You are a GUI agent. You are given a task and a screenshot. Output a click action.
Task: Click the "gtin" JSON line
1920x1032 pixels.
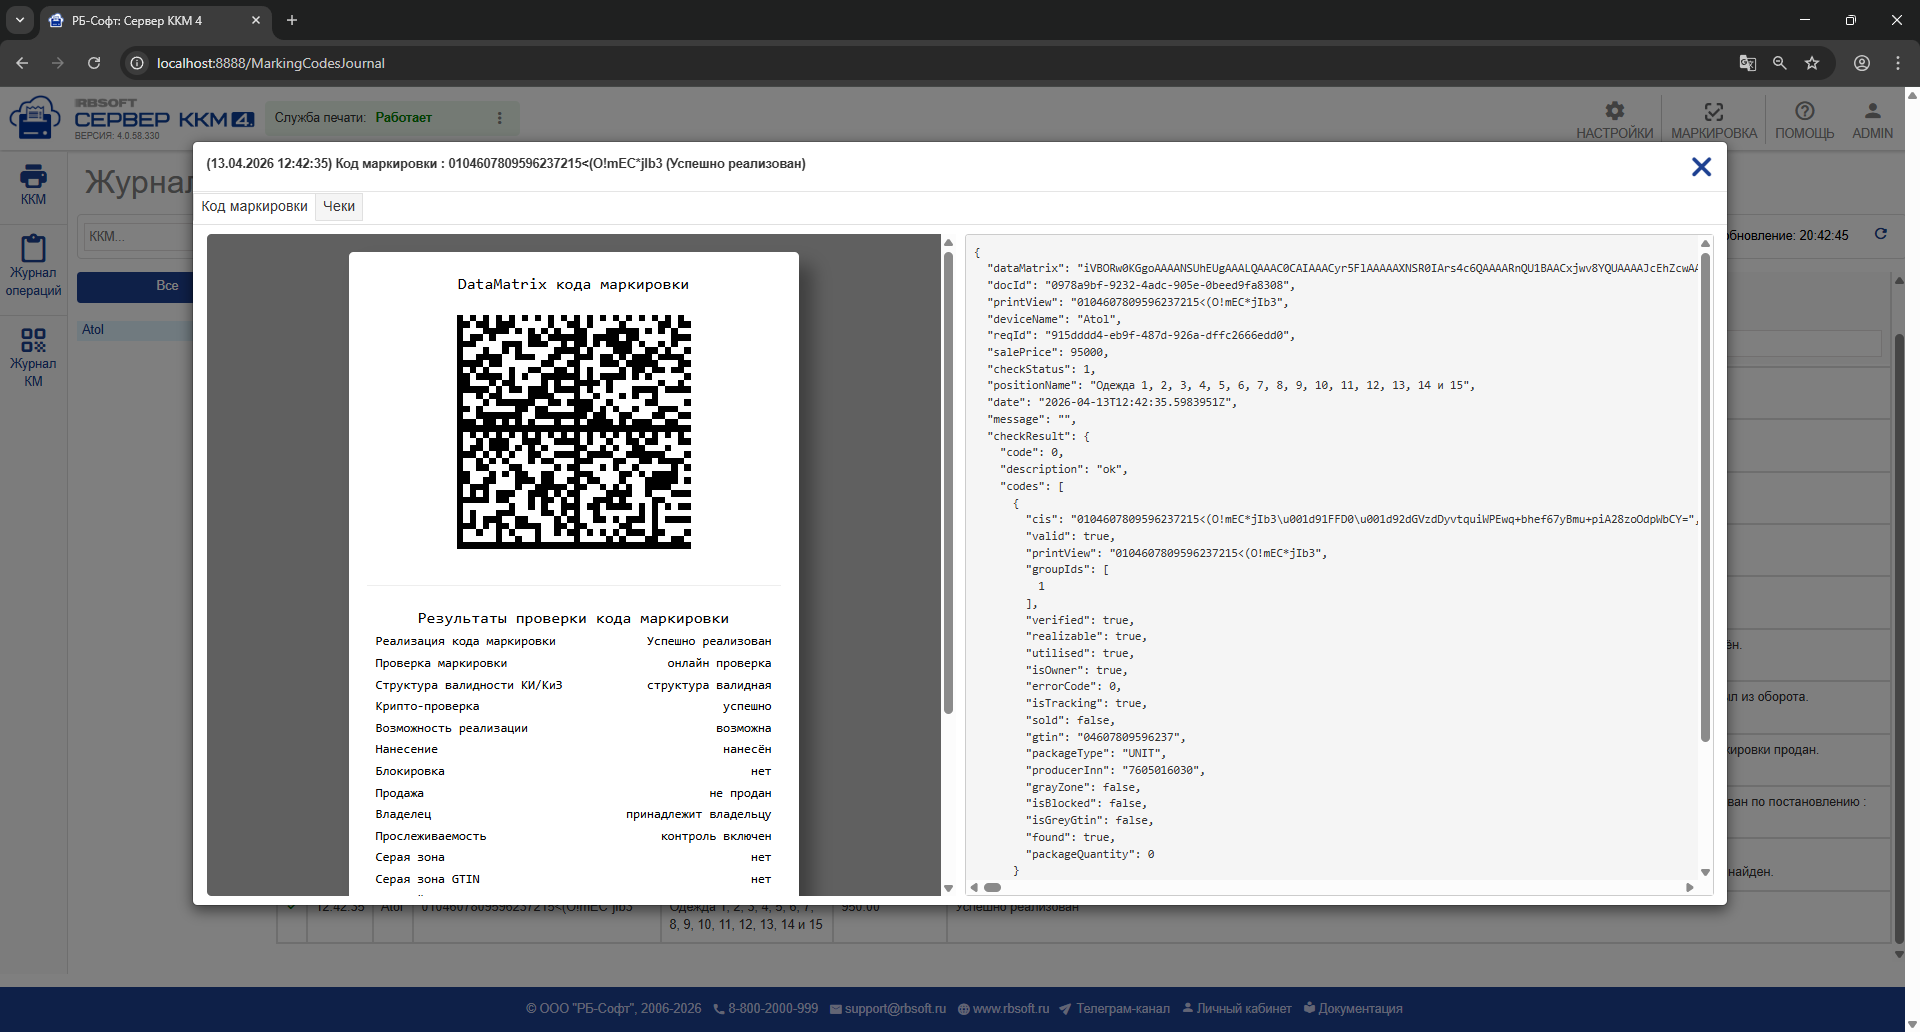[1105, 738]
